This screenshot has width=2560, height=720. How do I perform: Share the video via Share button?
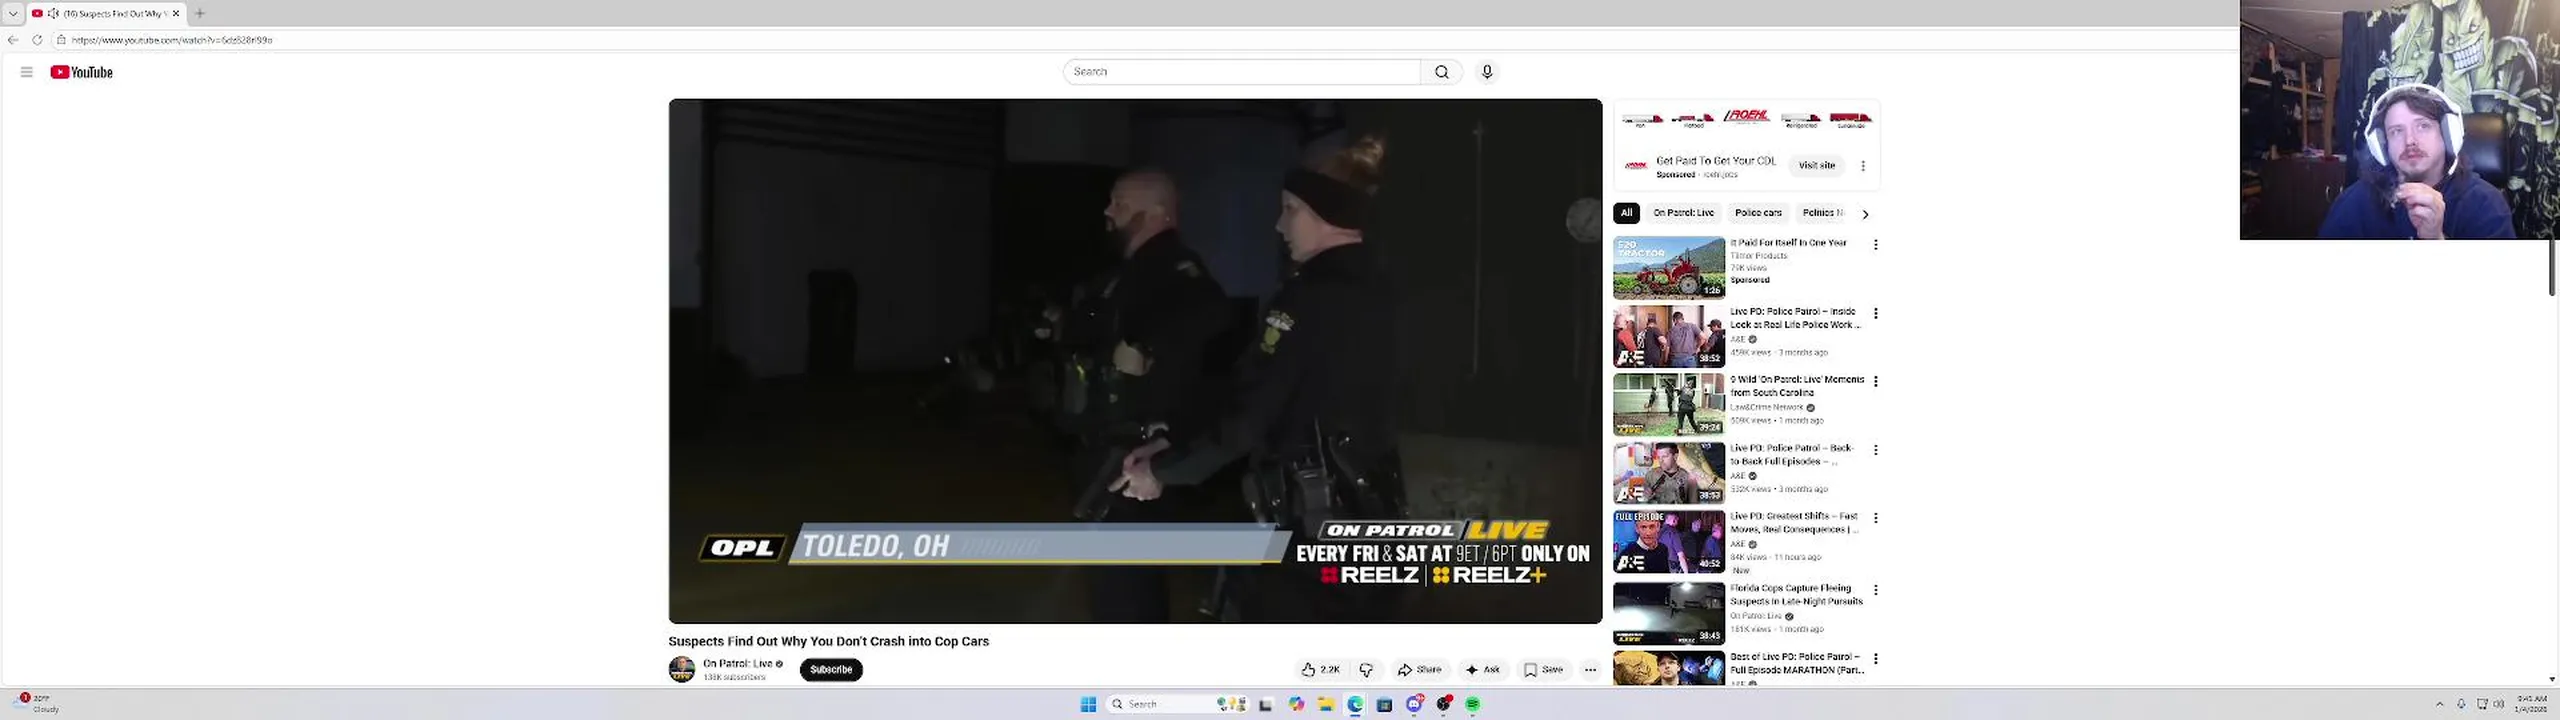click(x=1419, y=670)
